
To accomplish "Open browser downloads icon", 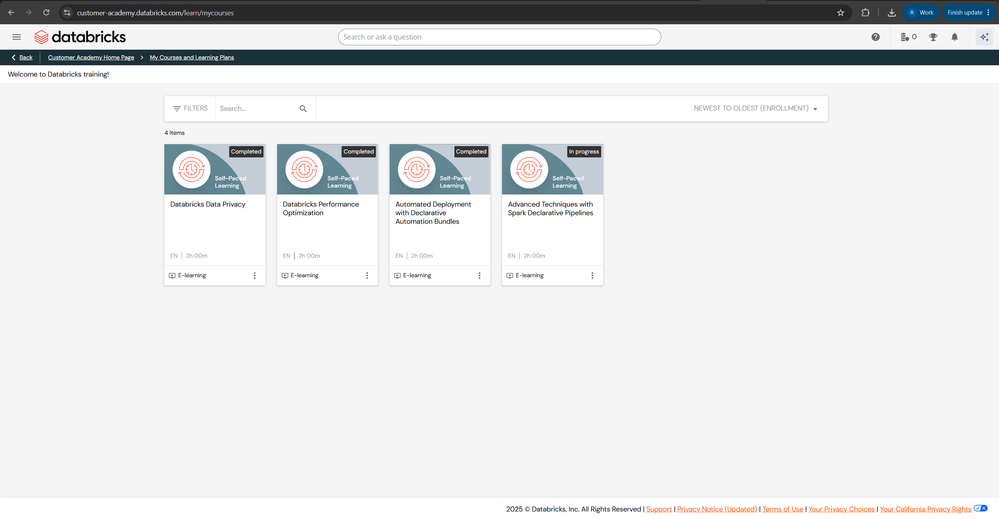I will point(891,12).
